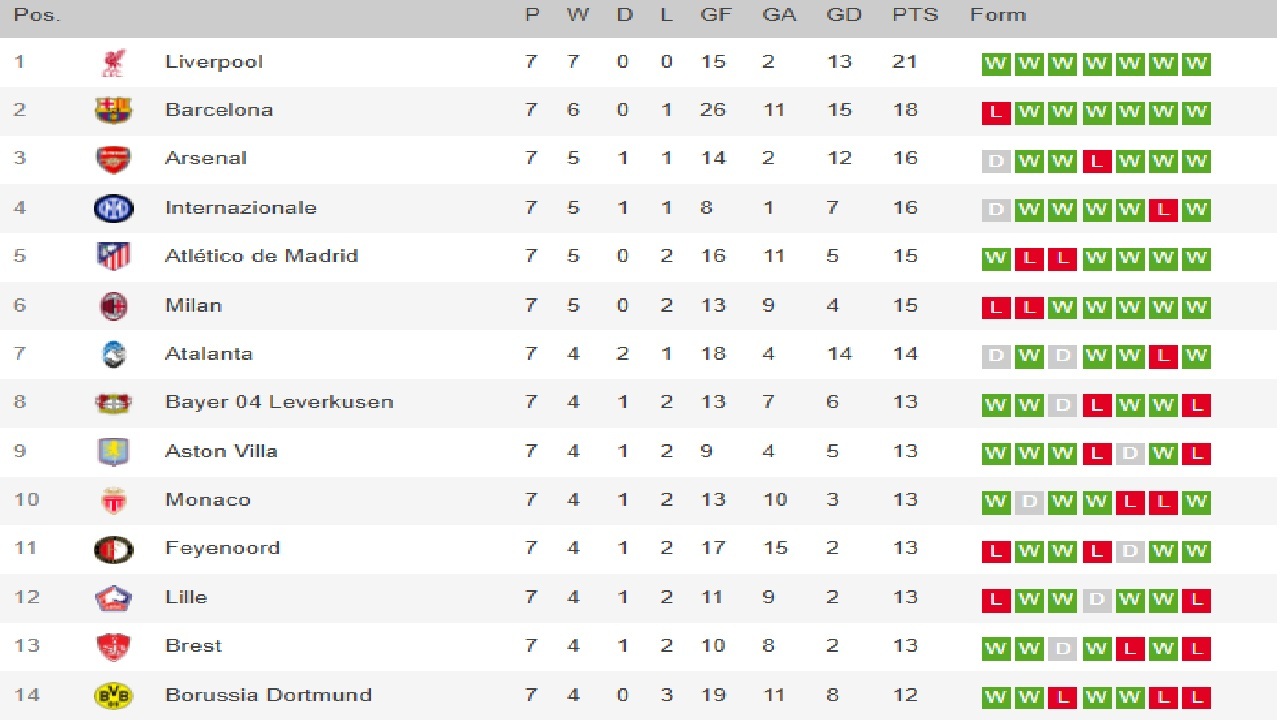Open the Lille team link

click(x=186, y=597)
